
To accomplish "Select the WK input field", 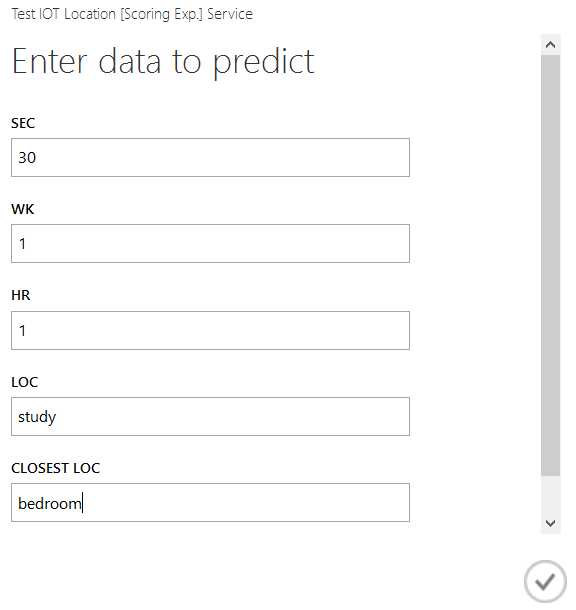I will (210, 244).
